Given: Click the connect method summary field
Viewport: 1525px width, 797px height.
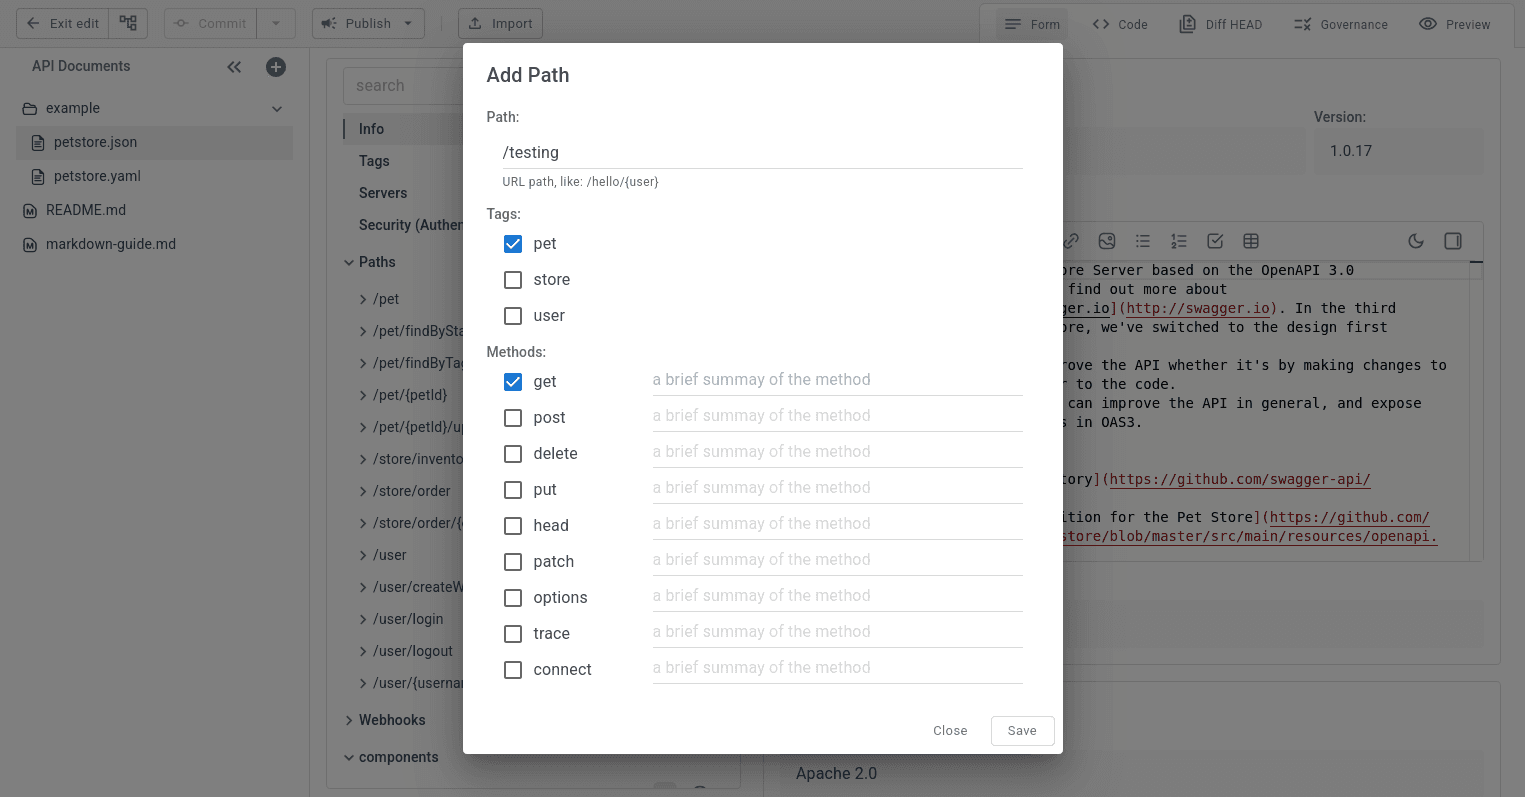Looking at the screenshot, I should pos(838,668).
